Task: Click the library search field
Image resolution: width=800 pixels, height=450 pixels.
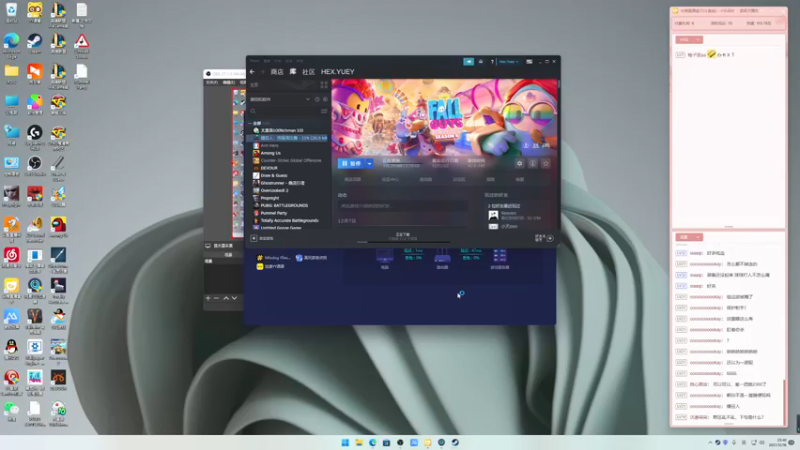Action: 284,111
